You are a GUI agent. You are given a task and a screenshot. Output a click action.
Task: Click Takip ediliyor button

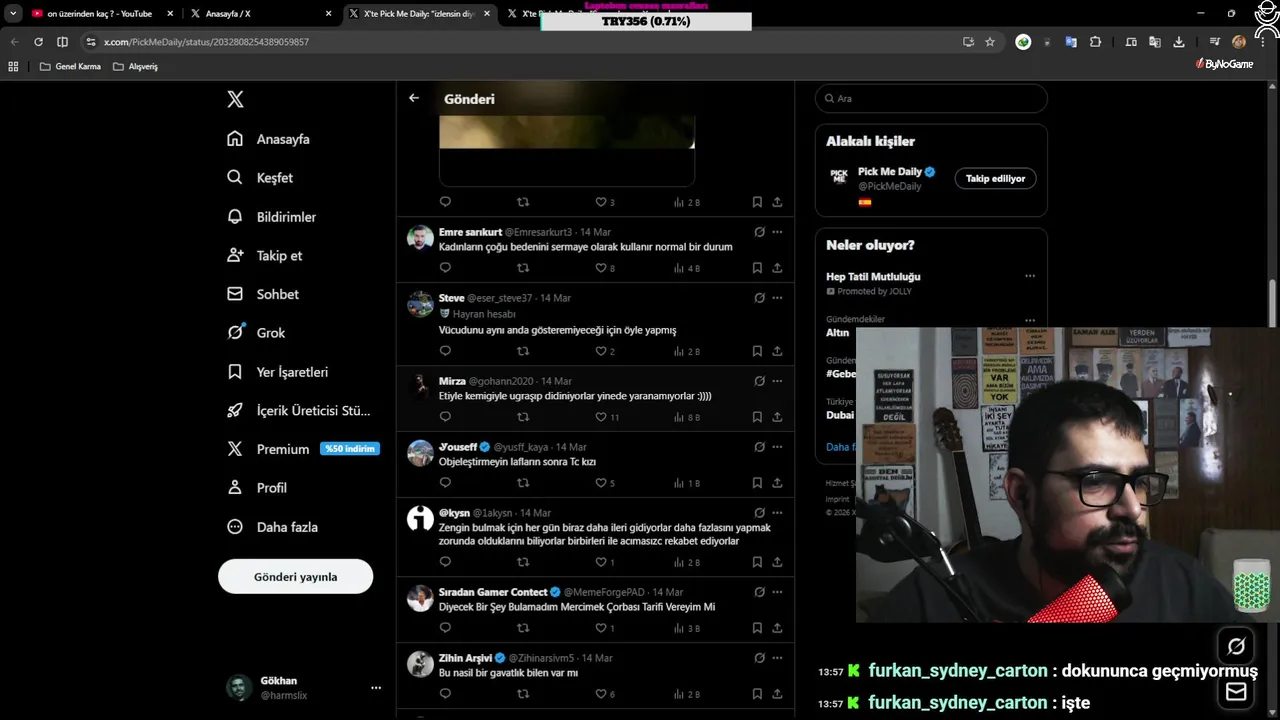995,178
